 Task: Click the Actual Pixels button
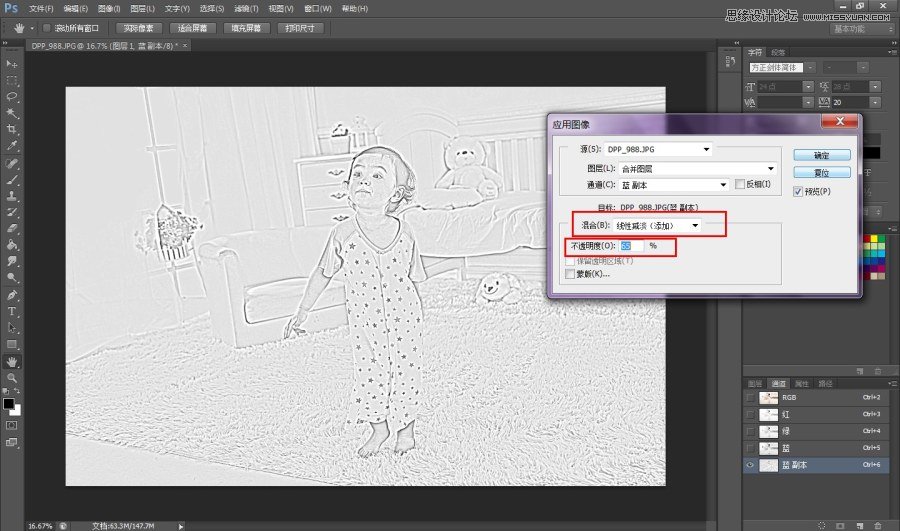(x=139, y=28)
